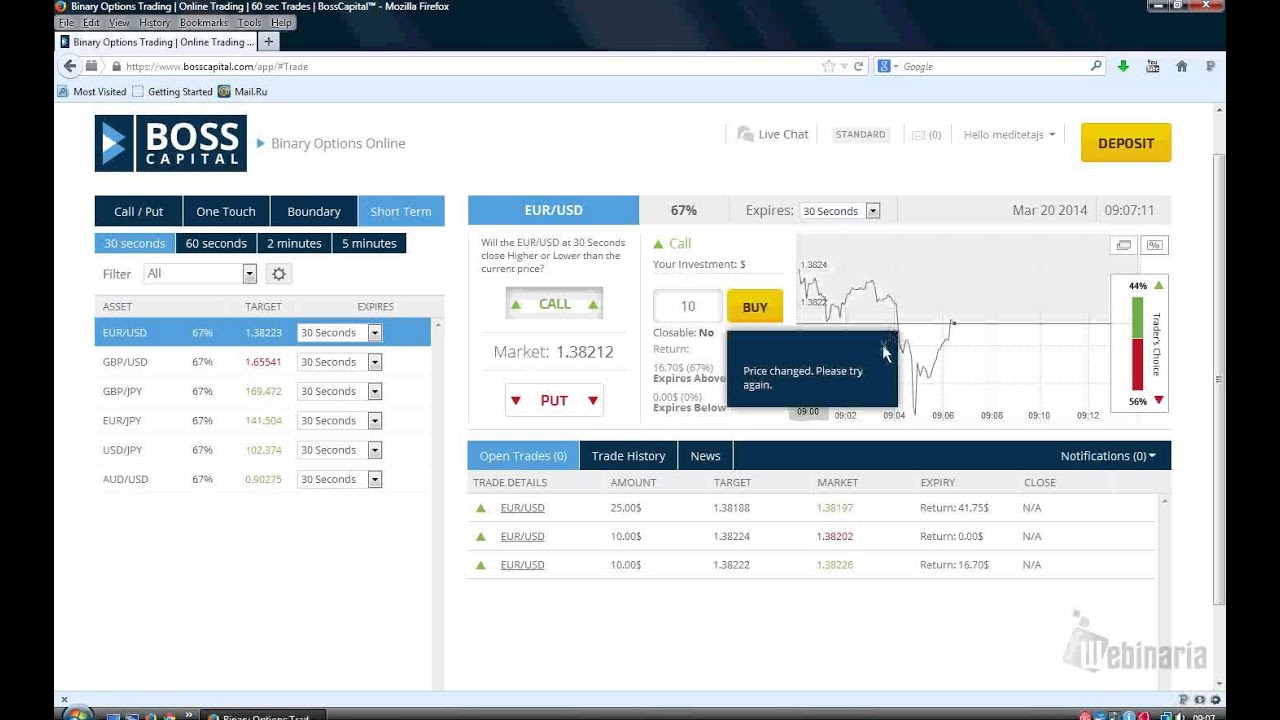Screen dimensions: 1280x720
Task: Click the search magnifier in Google box
Action: (1096, 66)
